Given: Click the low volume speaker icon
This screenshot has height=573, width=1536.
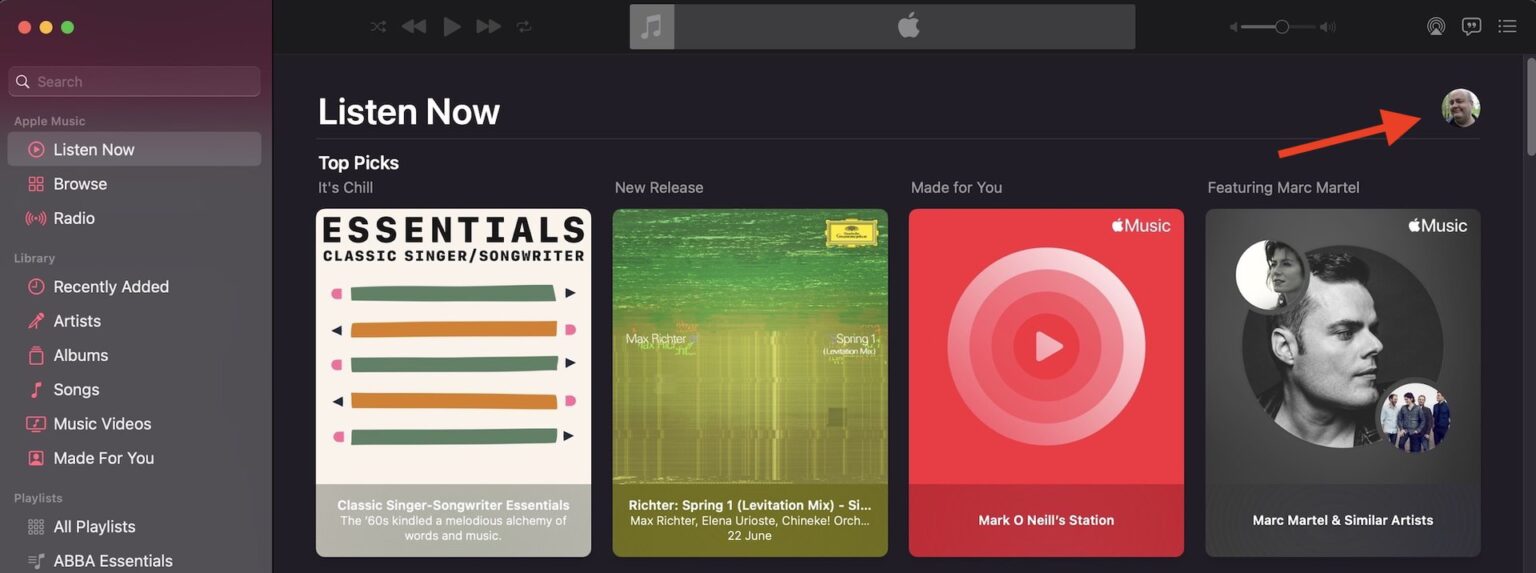Looking at the screenshot, I should [1234, 27].
